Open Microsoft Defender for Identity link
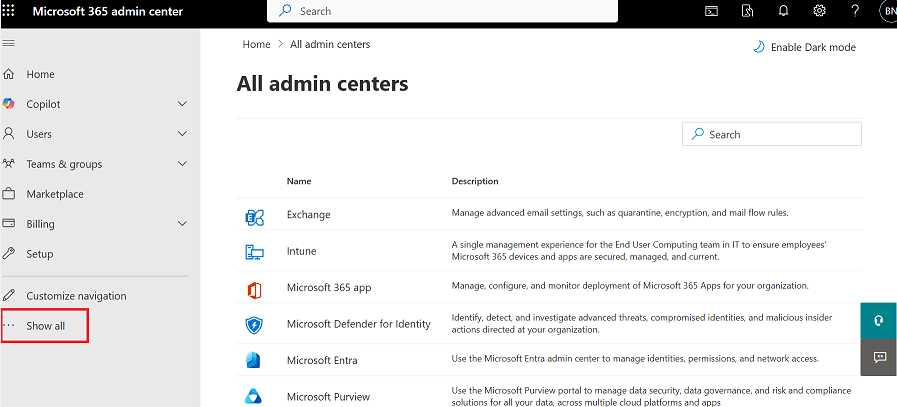 coord(359,324)
